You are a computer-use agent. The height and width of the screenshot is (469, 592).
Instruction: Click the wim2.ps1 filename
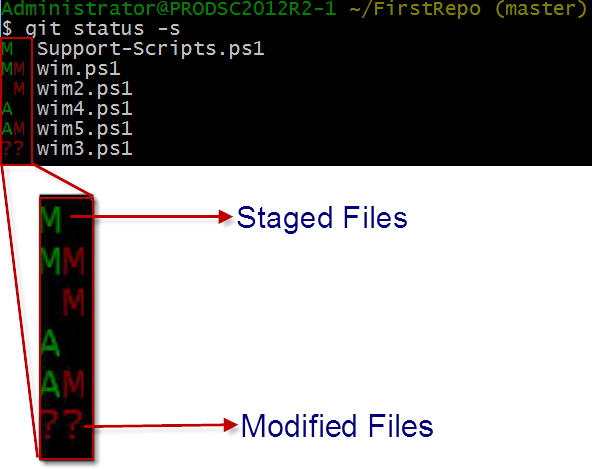(84, 89)
